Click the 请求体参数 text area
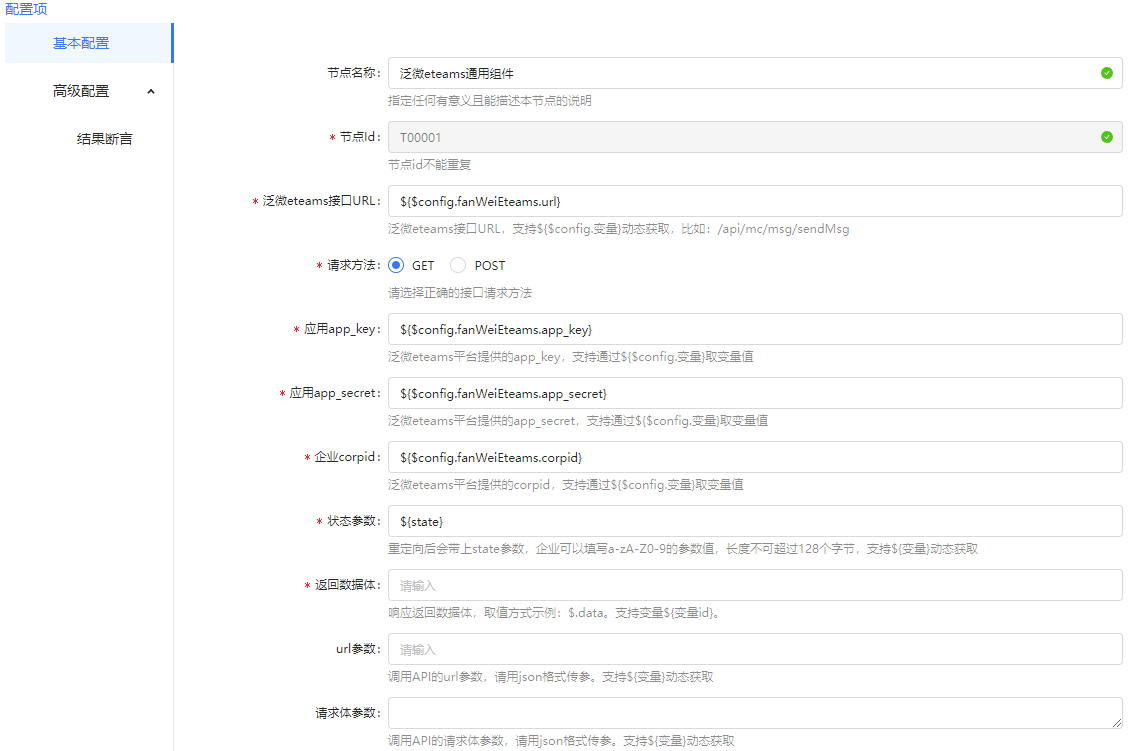 754,713
